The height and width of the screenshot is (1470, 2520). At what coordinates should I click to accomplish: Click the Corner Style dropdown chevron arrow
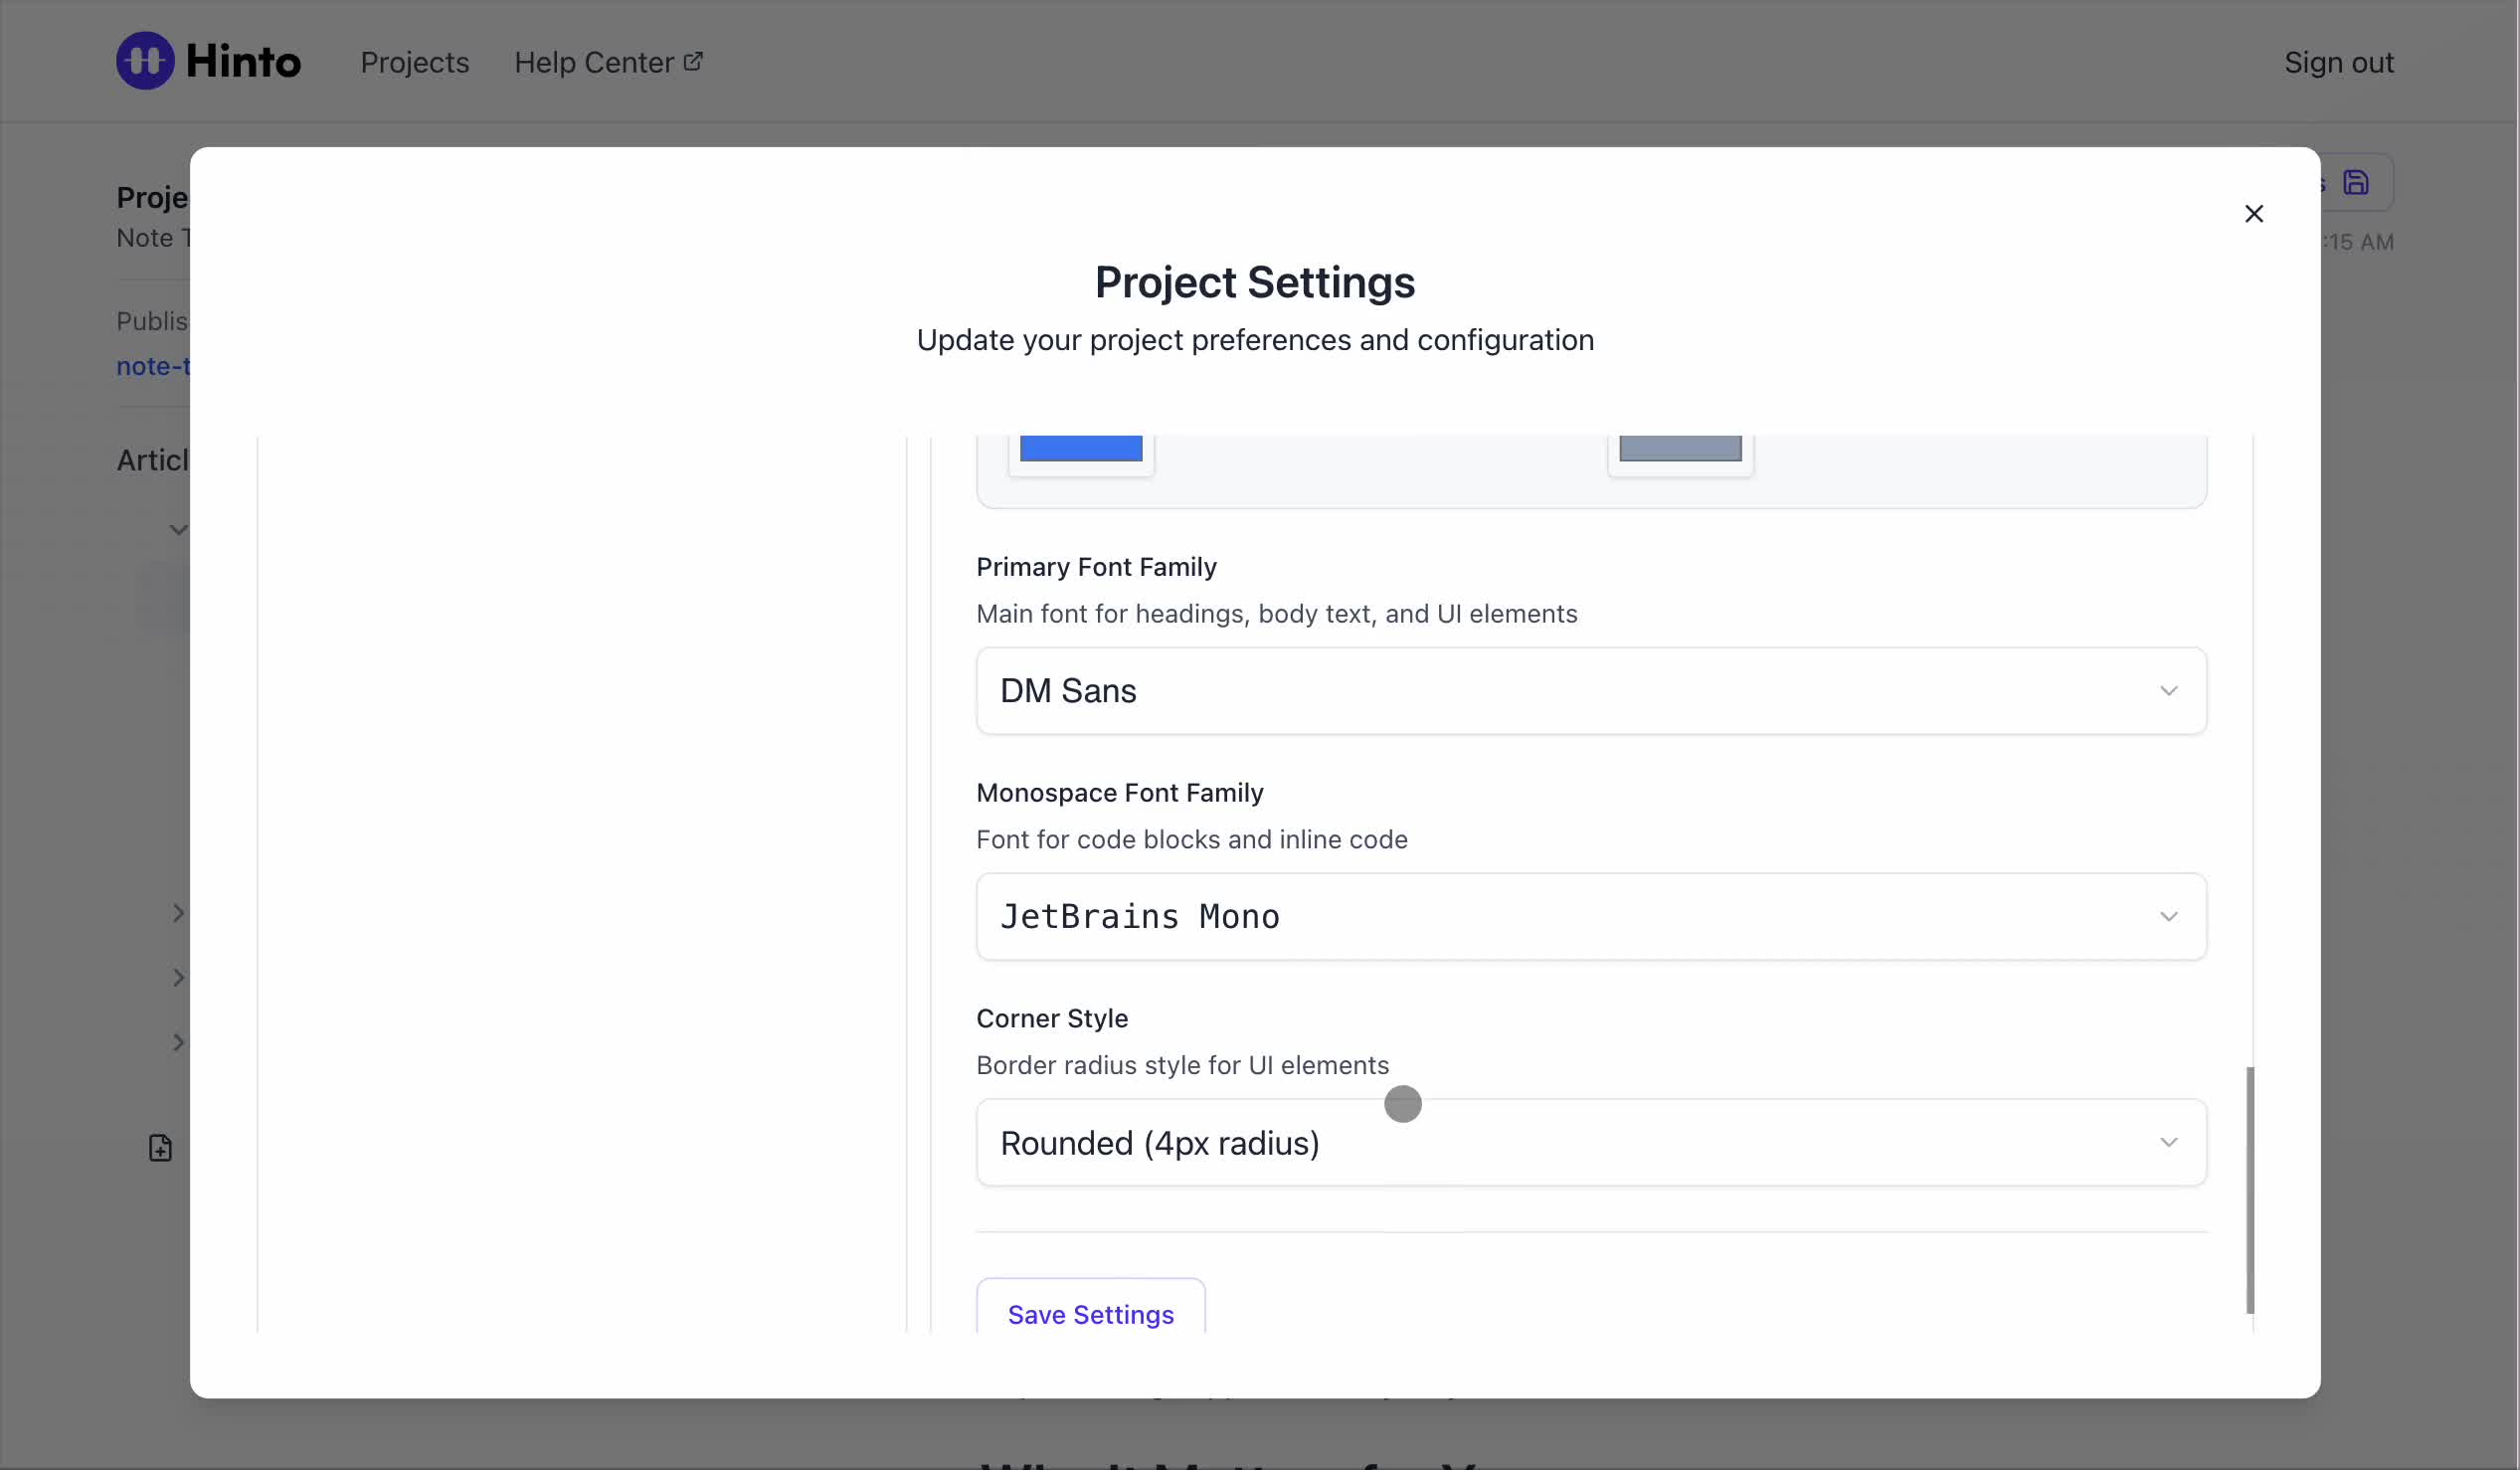(x=2167, y=1142)
